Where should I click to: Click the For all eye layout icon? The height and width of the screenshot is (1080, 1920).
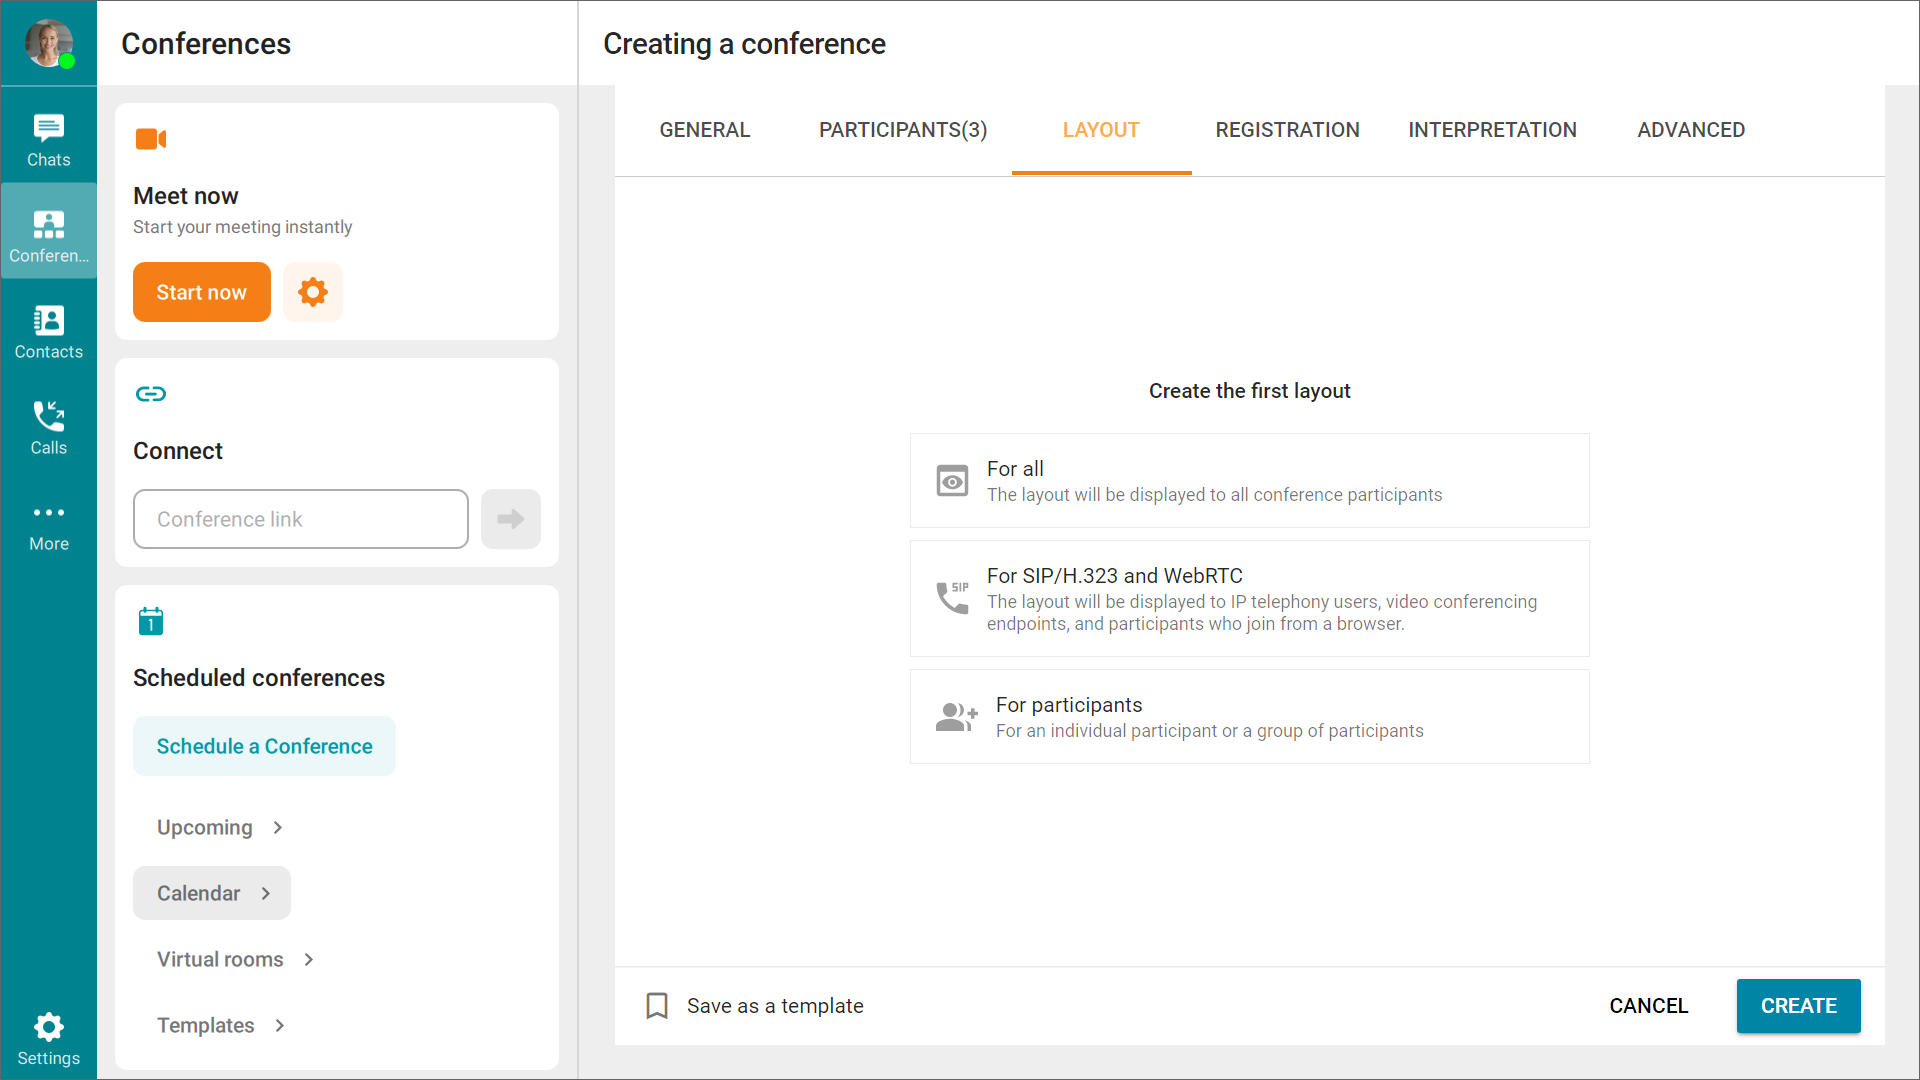pyautogui.click(x=952, y=481)
